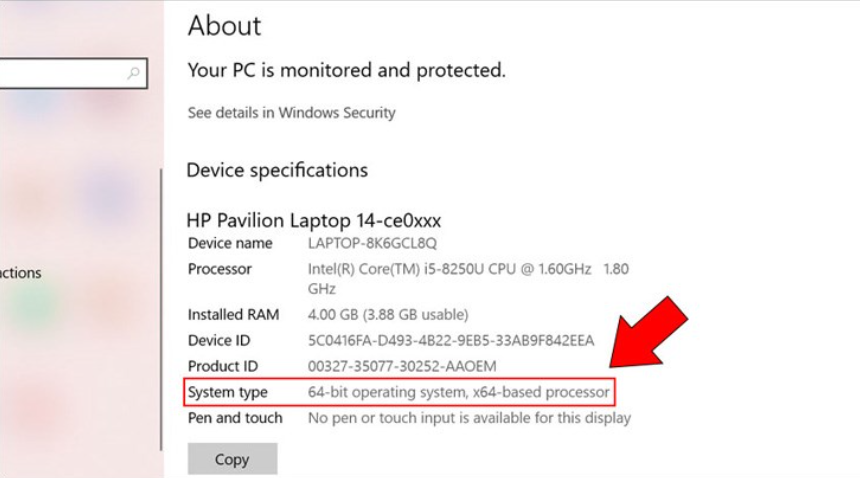Screen dimensions: 860x478
Task: Click the 4.00 GB installed RAM value
Action: click(388, 315)
